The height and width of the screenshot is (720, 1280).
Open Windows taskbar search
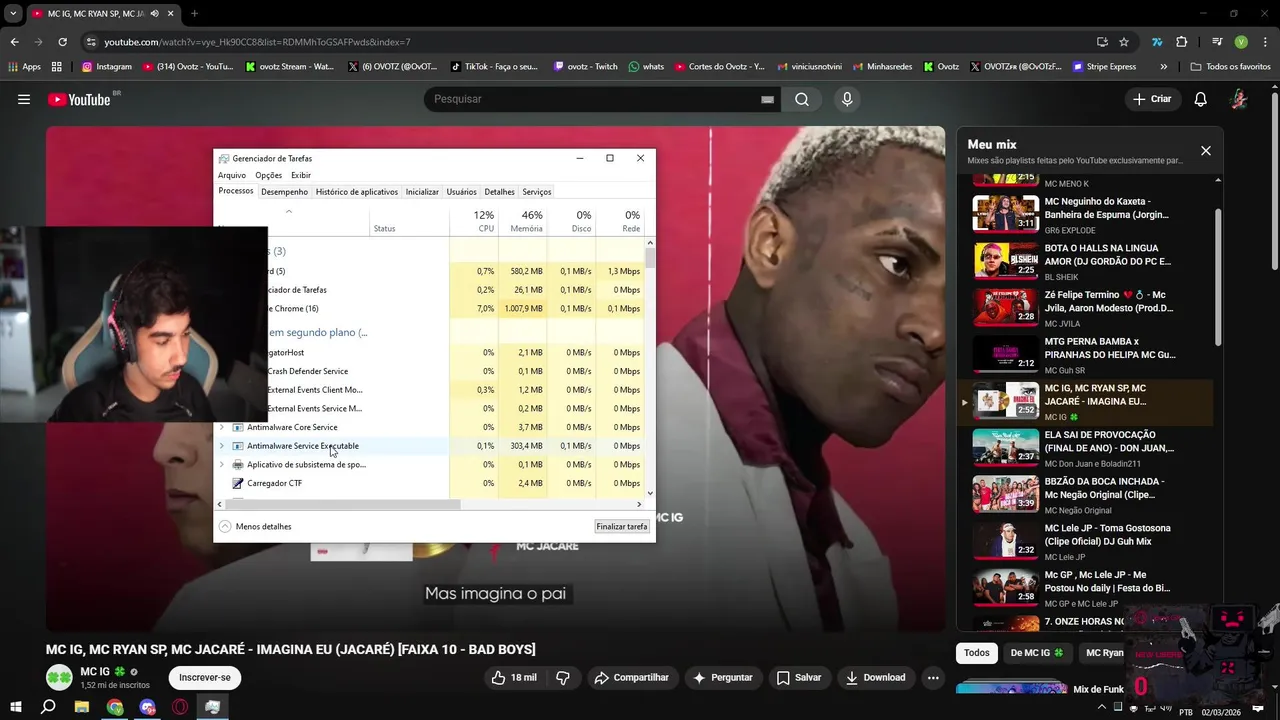click(x=48, y=707)
